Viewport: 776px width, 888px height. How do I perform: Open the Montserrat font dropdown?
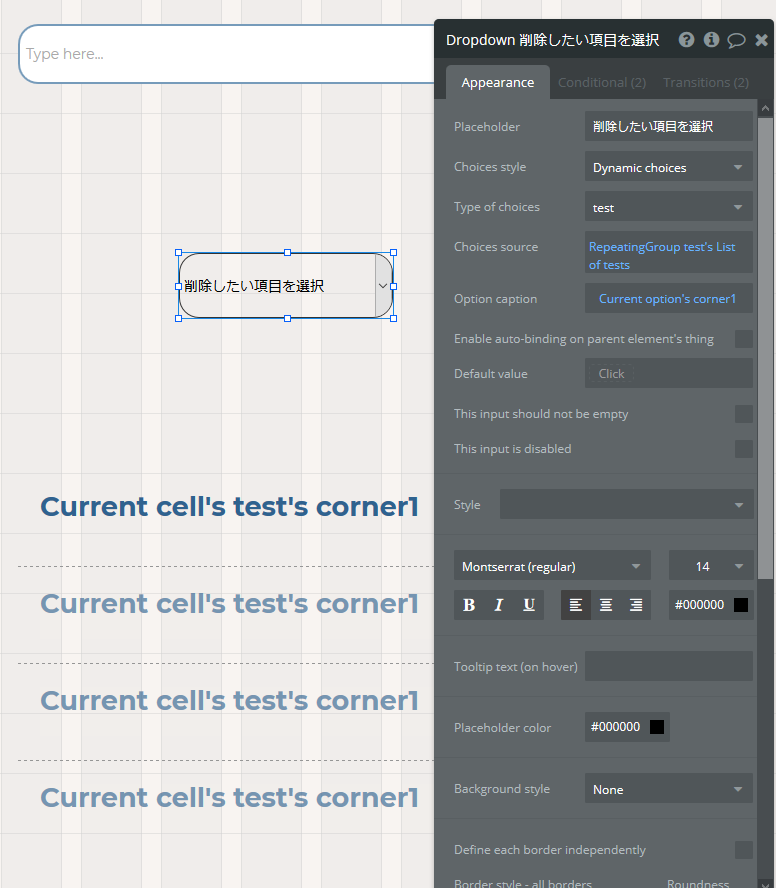[552, 566]
